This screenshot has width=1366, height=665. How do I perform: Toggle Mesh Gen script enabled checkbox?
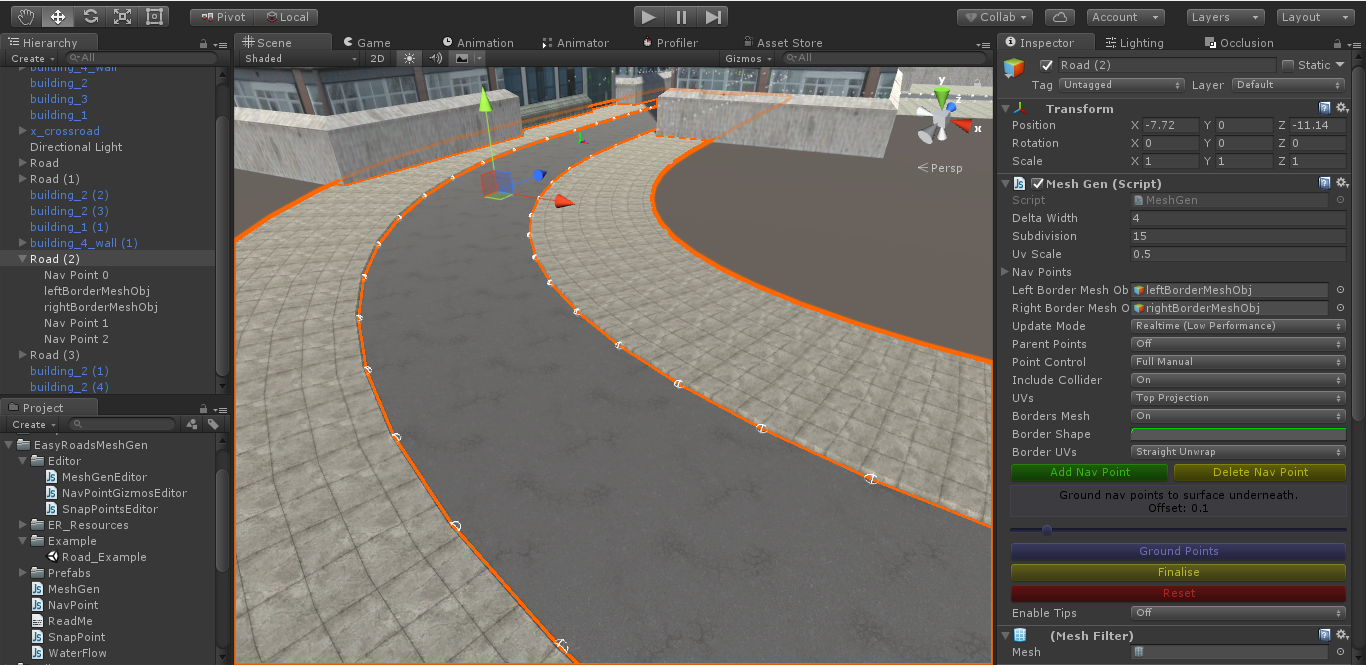[x=1037, y=183]
